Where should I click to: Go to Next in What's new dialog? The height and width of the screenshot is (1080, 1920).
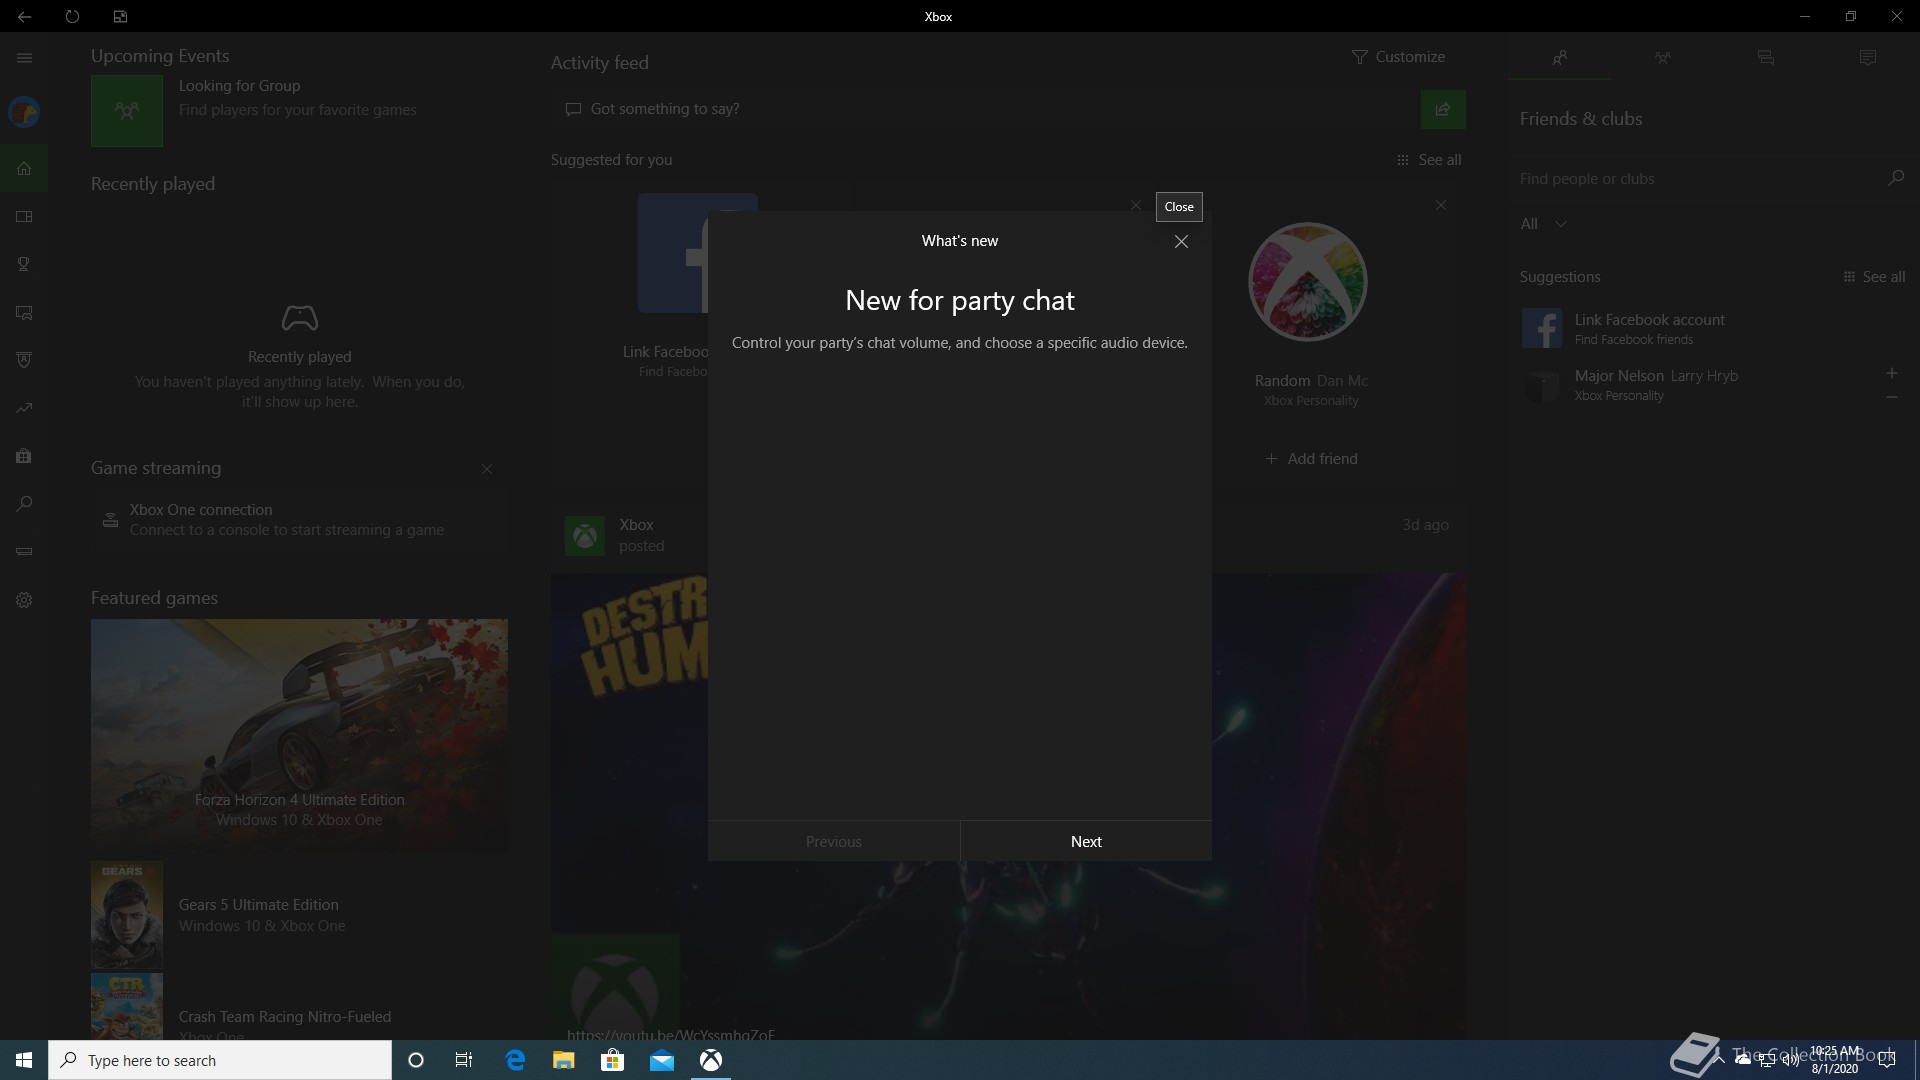pos(1086,841)
